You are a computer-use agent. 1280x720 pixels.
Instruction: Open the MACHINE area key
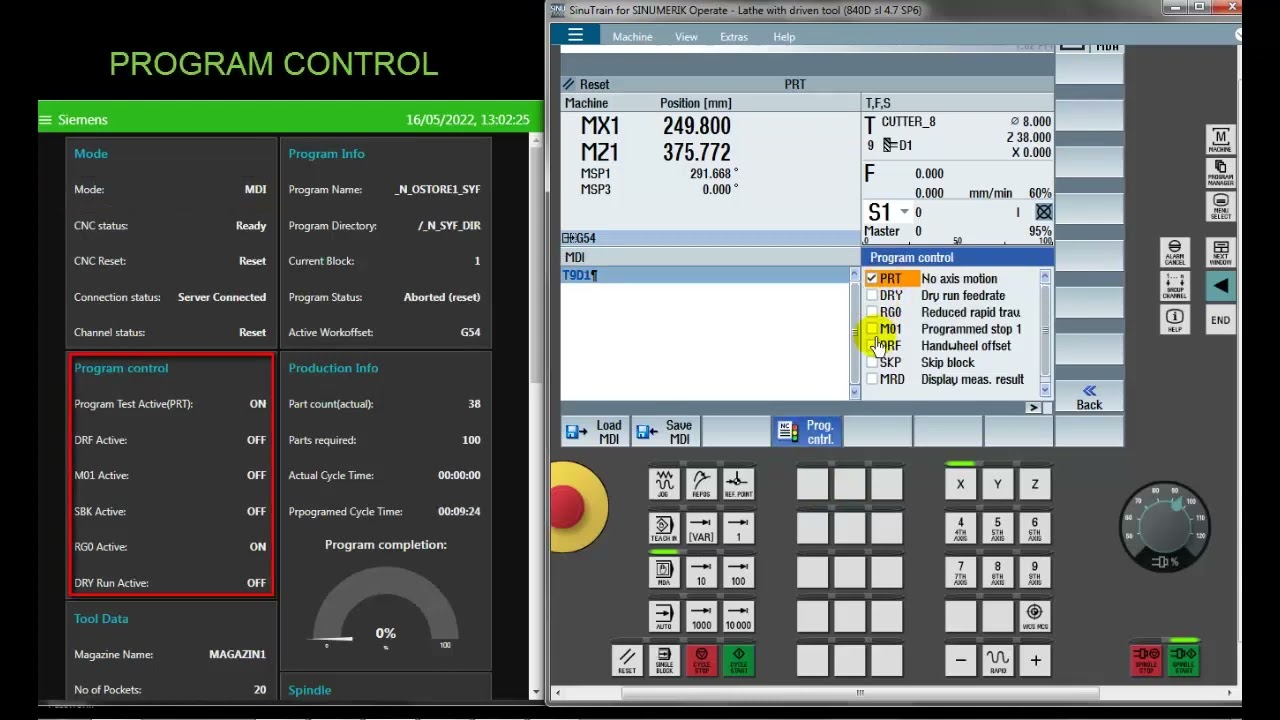[x=1220, y=140]
